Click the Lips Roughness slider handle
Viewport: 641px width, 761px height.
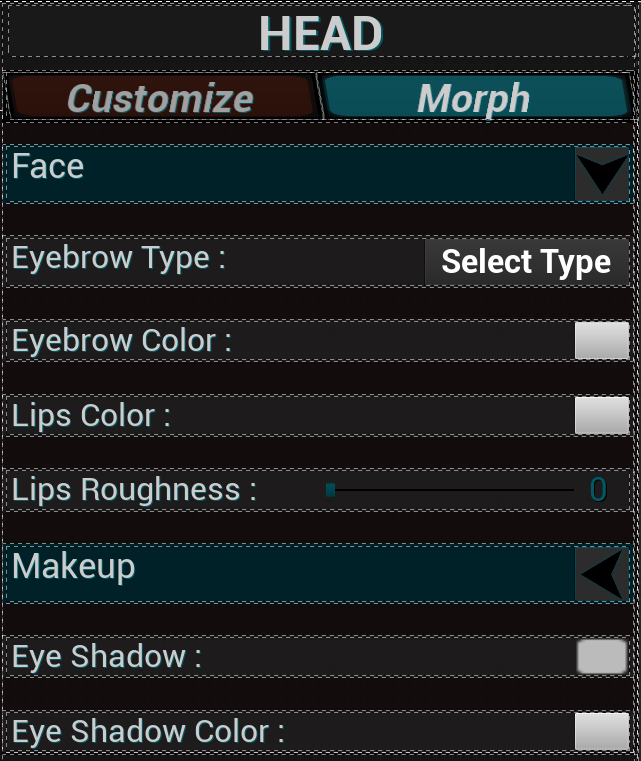[x=330, y=490]
